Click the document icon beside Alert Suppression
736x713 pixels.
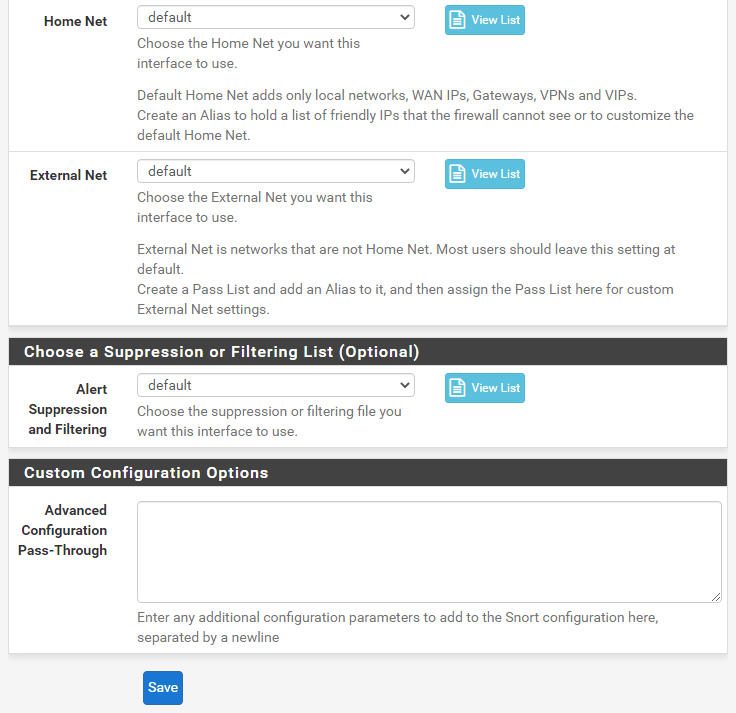(458, 388)
